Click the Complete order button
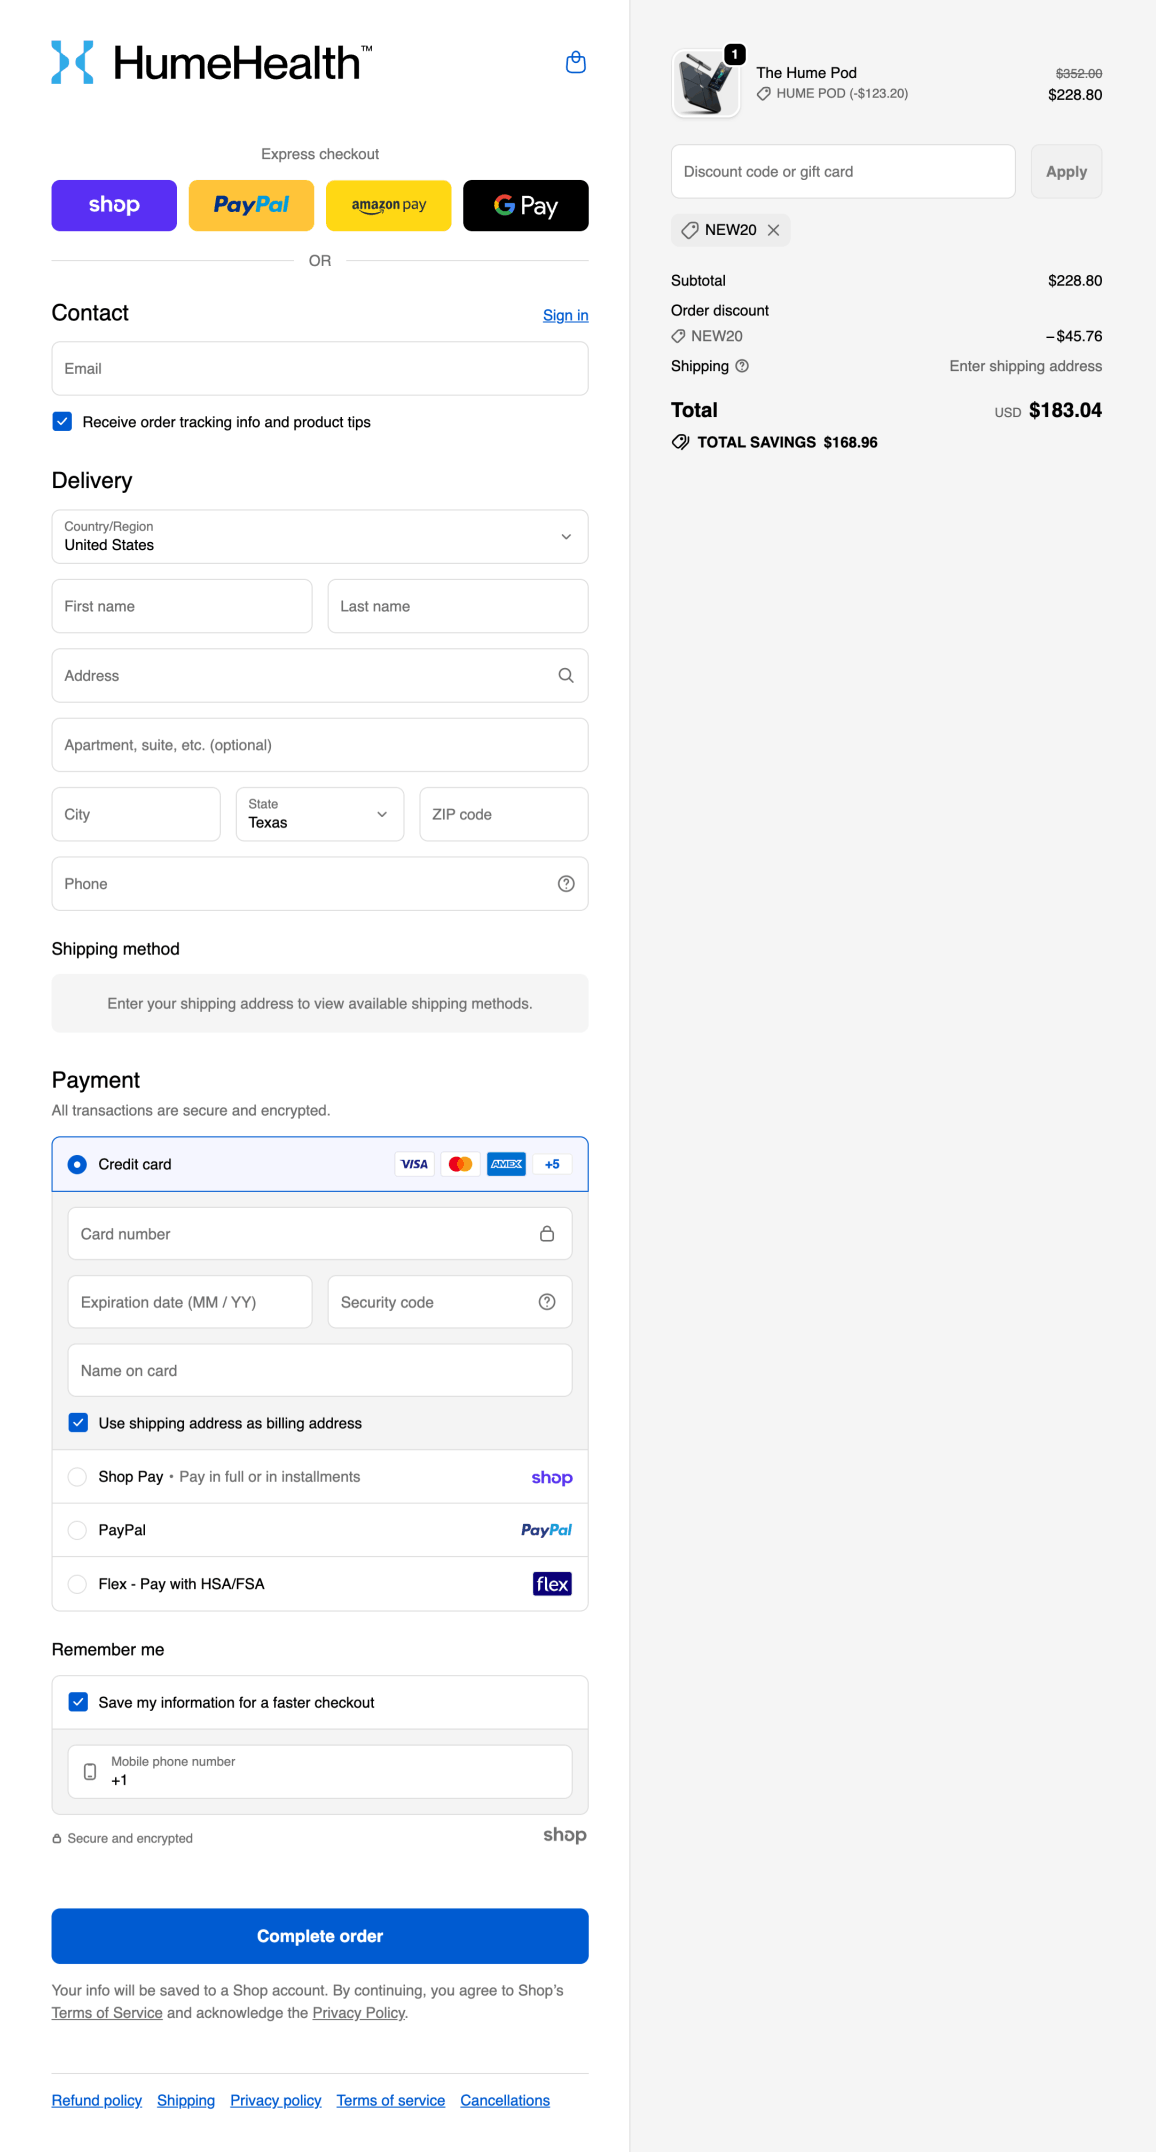This screenshot has width=1156, height=2152. click(320, 1936)
